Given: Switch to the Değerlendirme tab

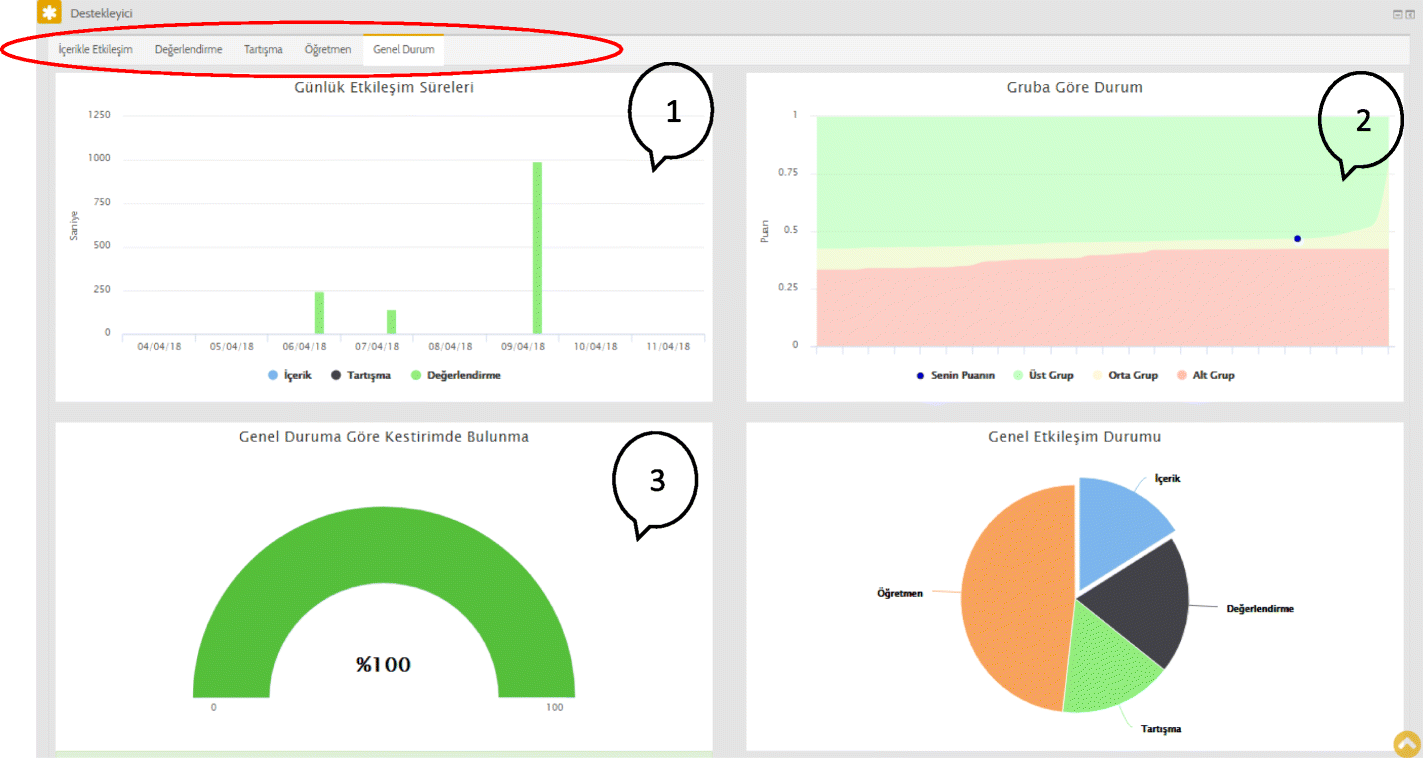Looking at the screenshot, I should [x=188, y=49].
